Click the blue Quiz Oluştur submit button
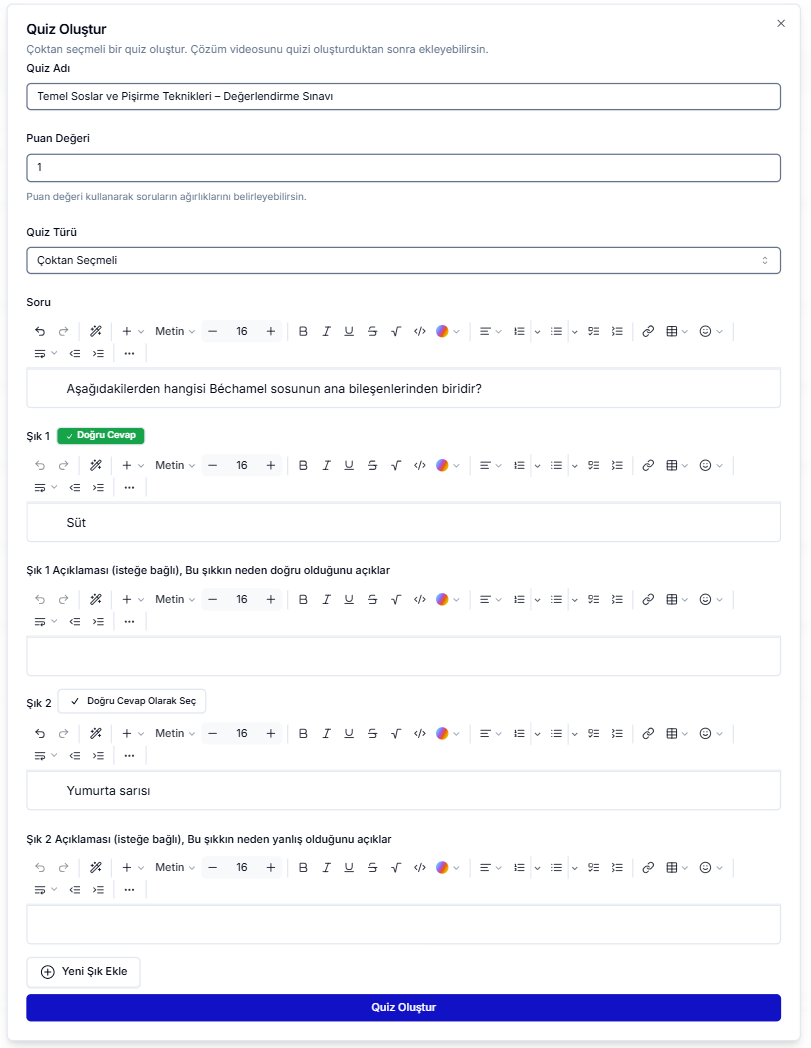 pos(403,1007)
